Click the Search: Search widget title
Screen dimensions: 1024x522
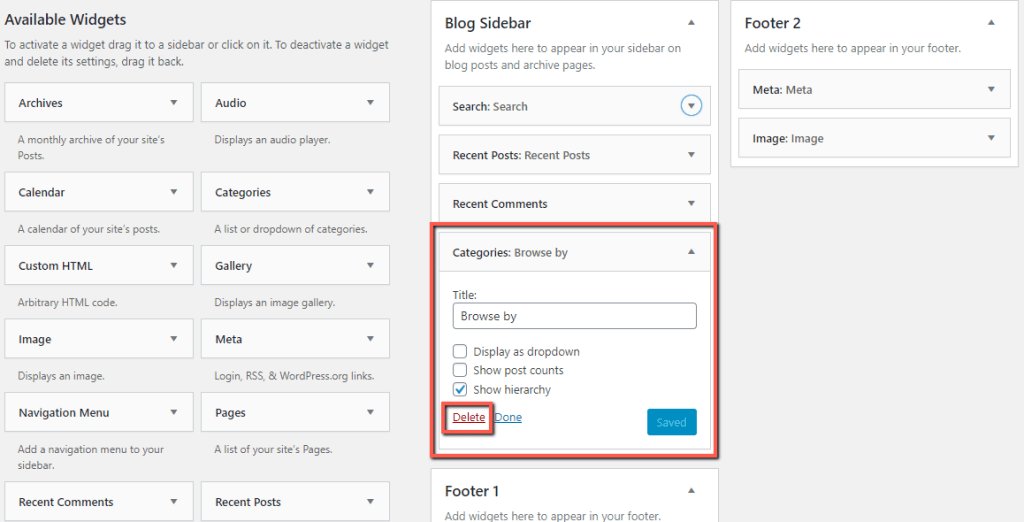[490, 106]
